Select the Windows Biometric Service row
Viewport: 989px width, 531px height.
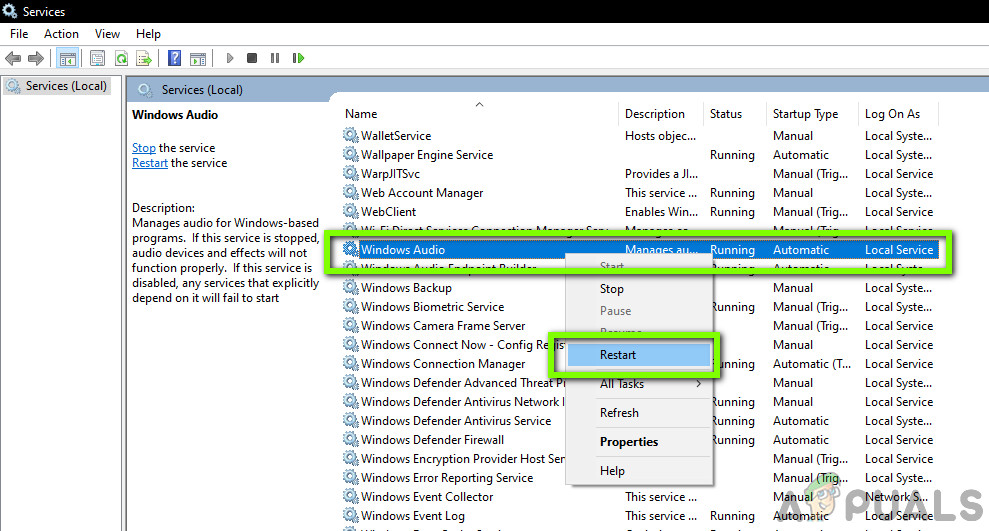coord(640,306)
